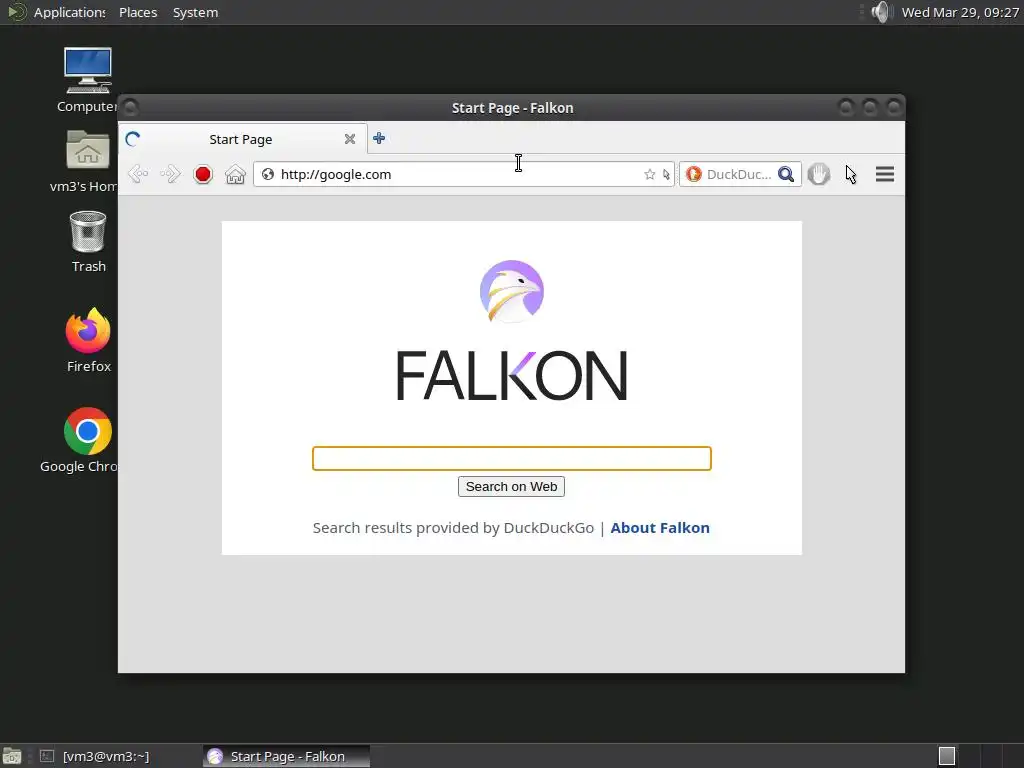1024x768 pixels.
Task: Close the Falkon window
Action: [x=893, y=106]
